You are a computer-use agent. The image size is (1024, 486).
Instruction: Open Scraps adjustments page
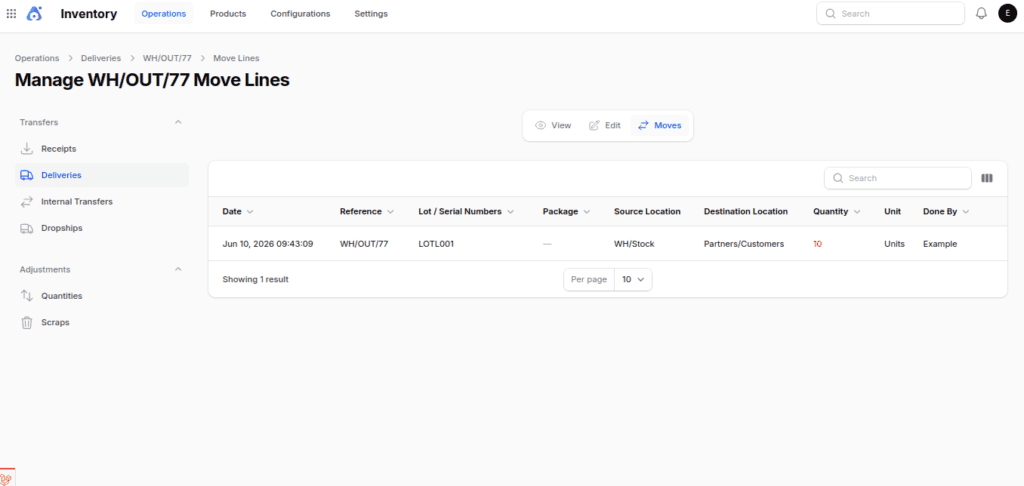coord(101,322)
